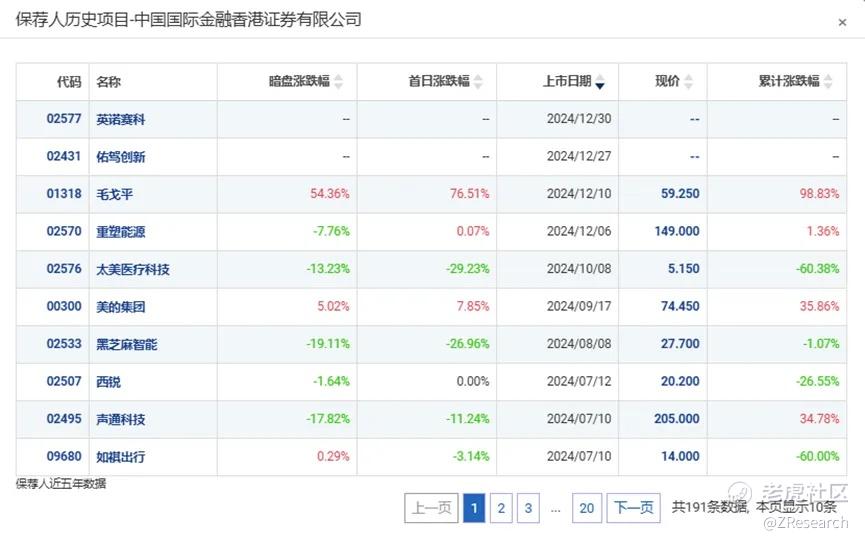
Task: Select current price 149.000
Action: 677,231
